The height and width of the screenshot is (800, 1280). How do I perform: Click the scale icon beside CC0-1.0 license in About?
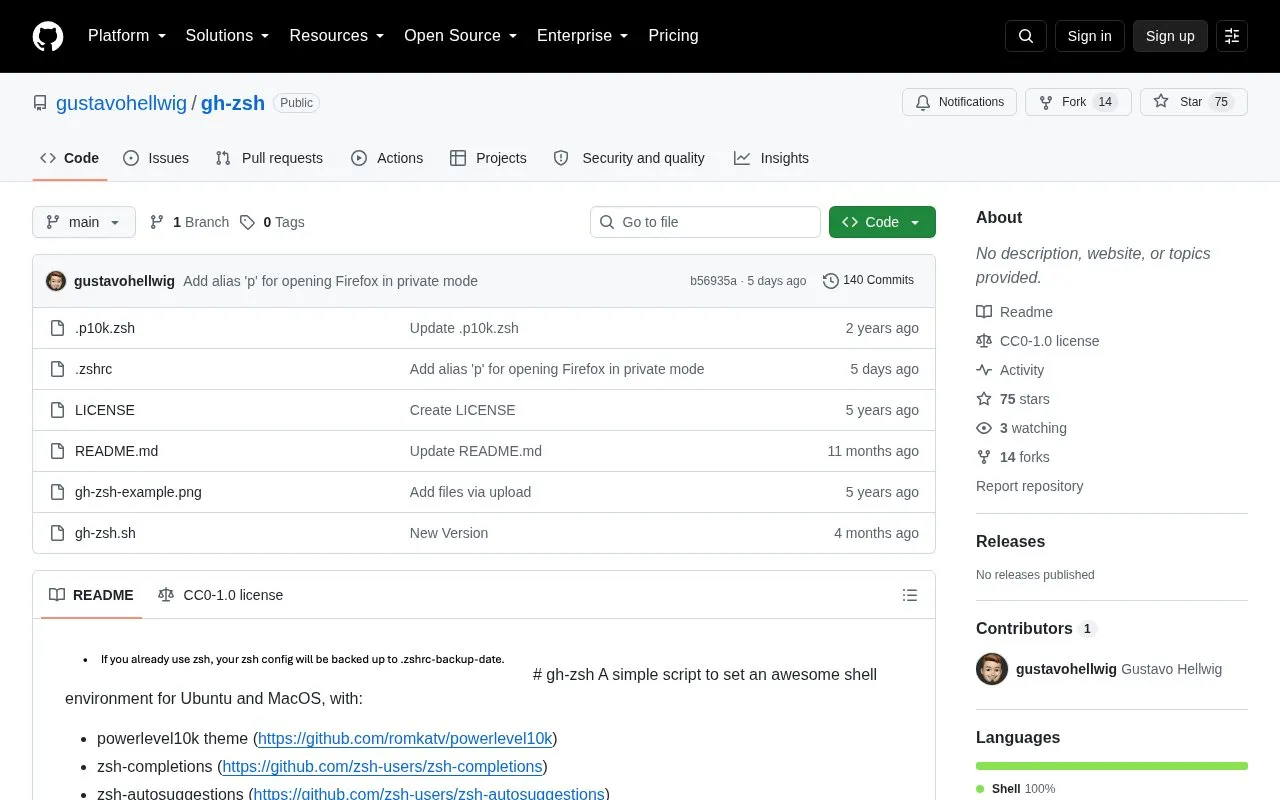[984, 341]
